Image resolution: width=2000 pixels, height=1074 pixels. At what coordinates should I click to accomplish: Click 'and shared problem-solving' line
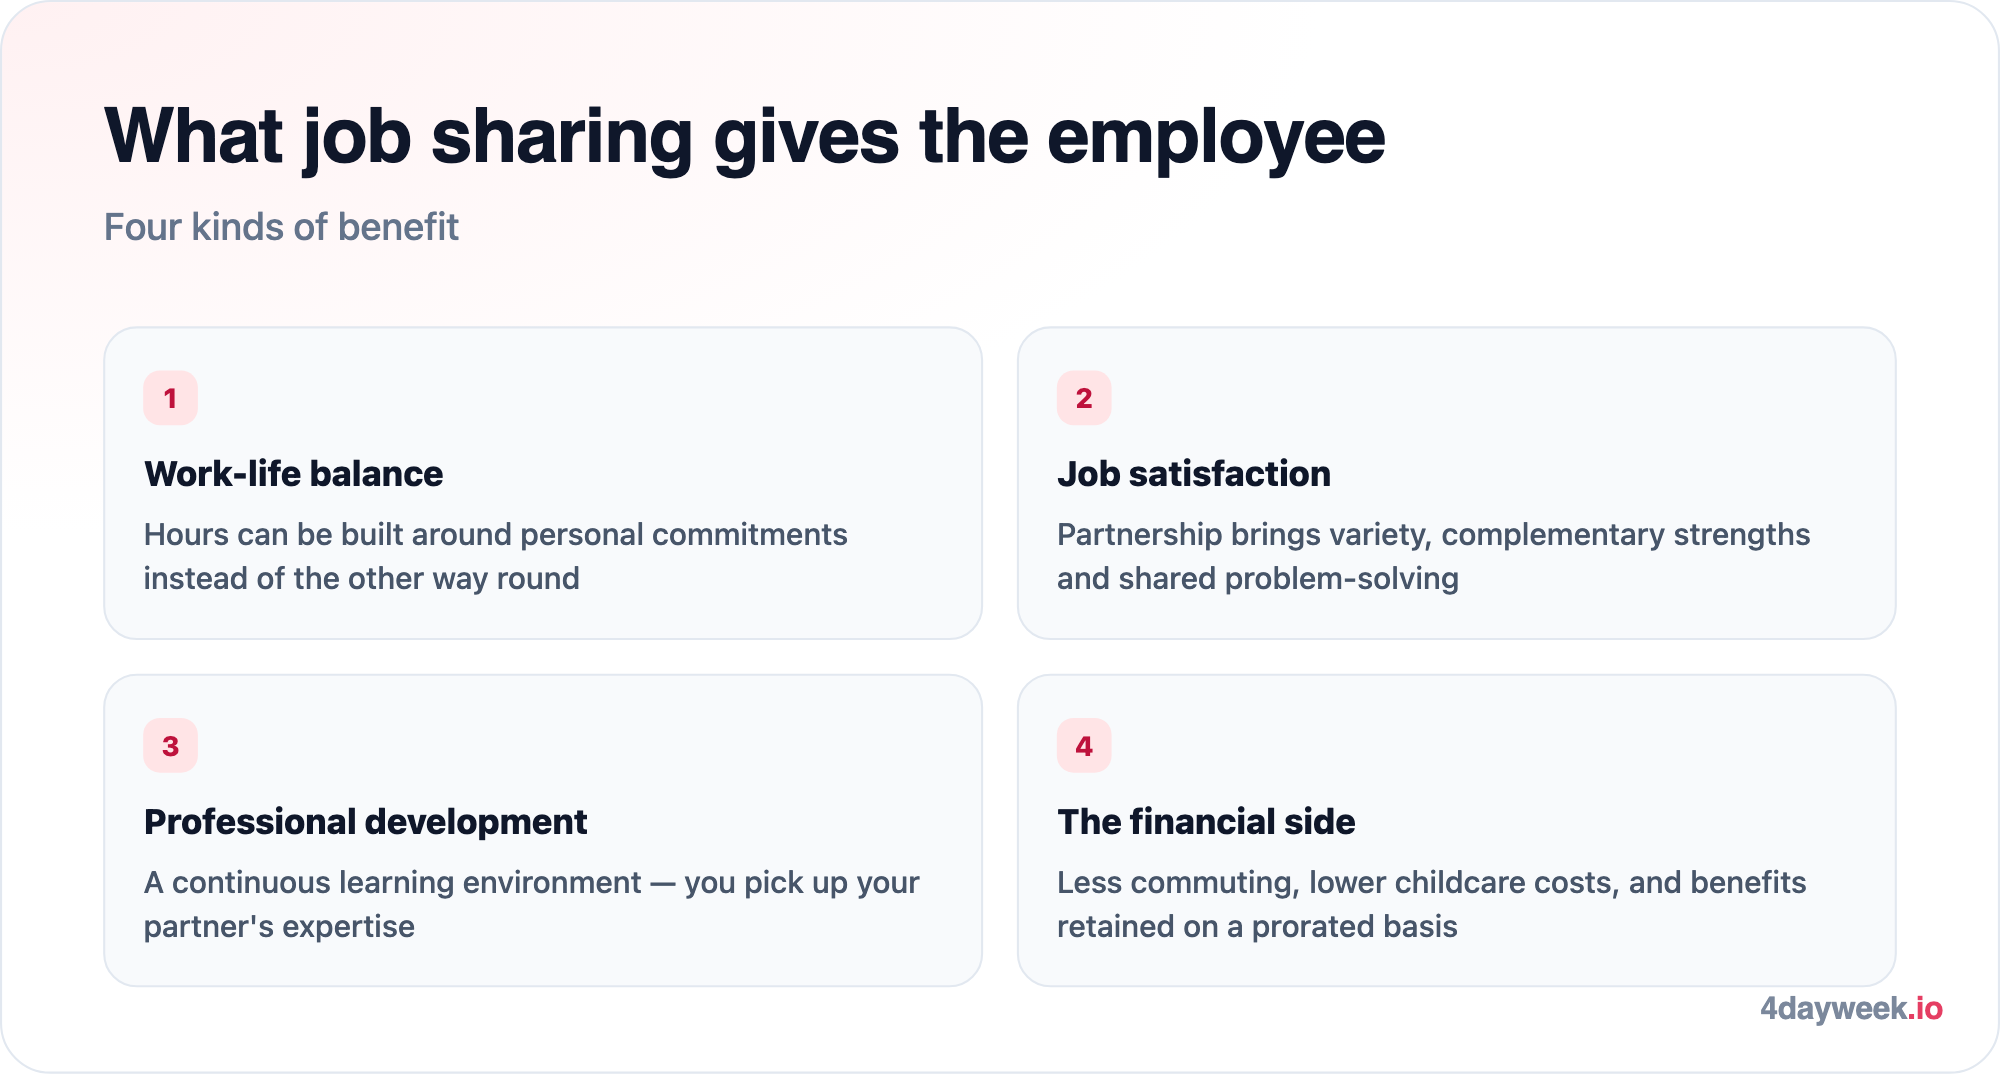[x=1257, y=579]
